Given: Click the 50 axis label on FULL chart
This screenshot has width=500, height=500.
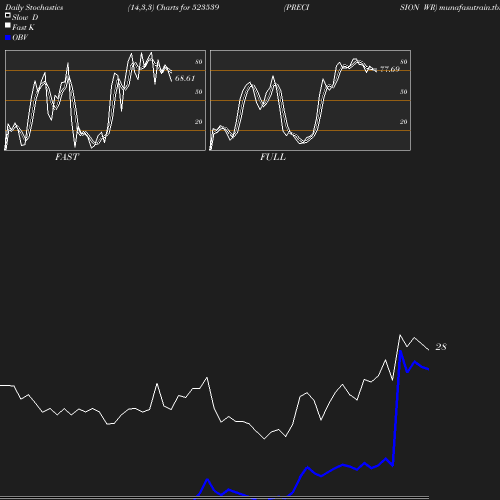Looking at the screenshot, I should (404, 92).
